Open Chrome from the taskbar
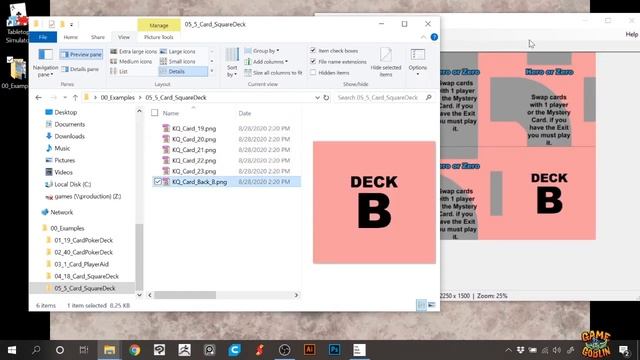 135,350
